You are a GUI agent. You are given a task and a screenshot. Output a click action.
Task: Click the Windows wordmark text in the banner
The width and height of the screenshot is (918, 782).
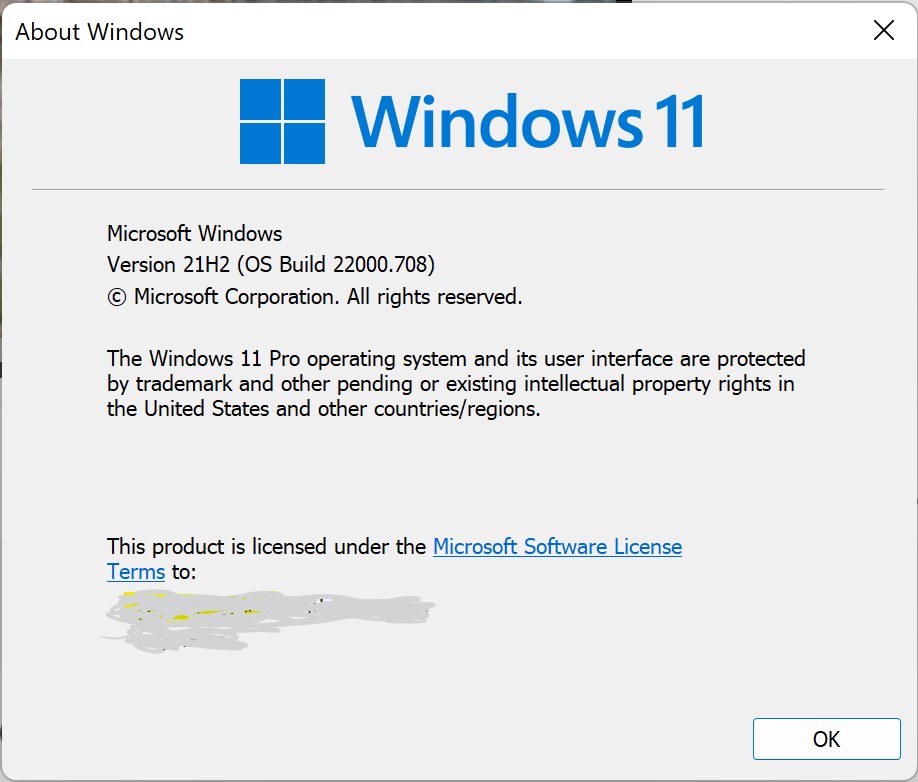[496, 122]
